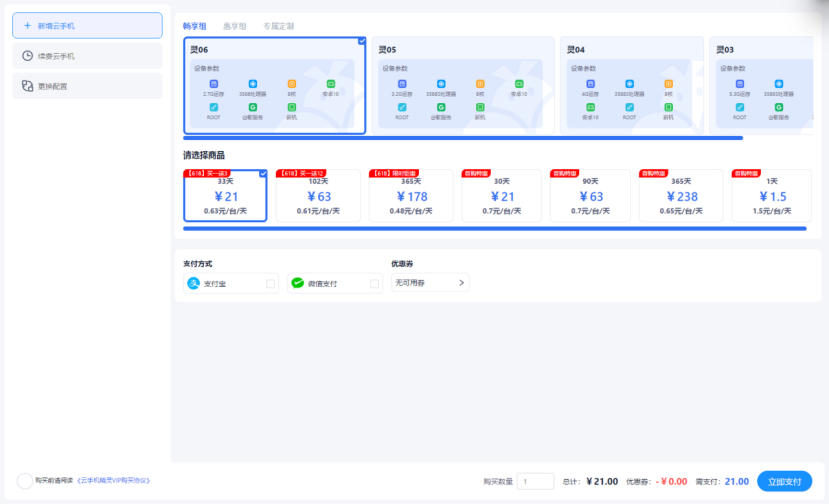
Task: Click the 立即支付 button
Action: pyautogui.click(x=784, y=481)
